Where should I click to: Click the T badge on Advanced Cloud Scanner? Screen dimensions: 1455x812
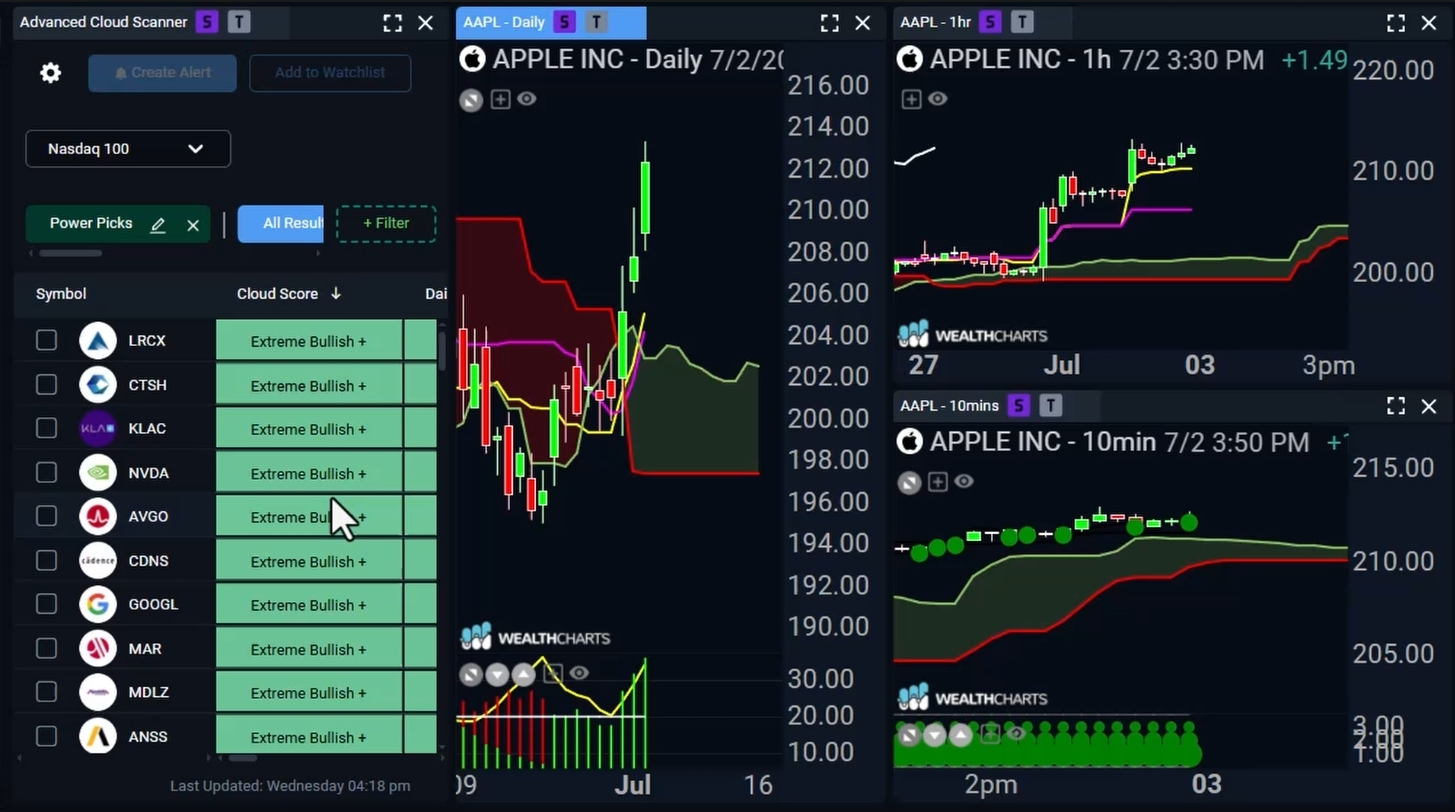point(239,22)
